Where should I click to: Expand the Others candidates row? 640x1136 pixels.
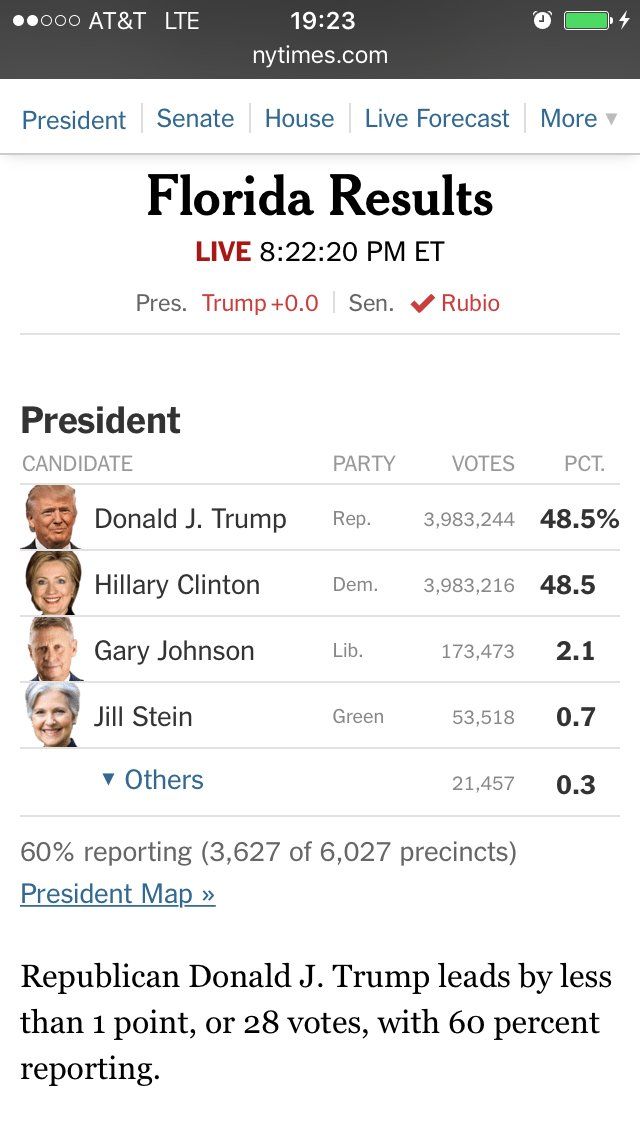click(x=153, y=780)
